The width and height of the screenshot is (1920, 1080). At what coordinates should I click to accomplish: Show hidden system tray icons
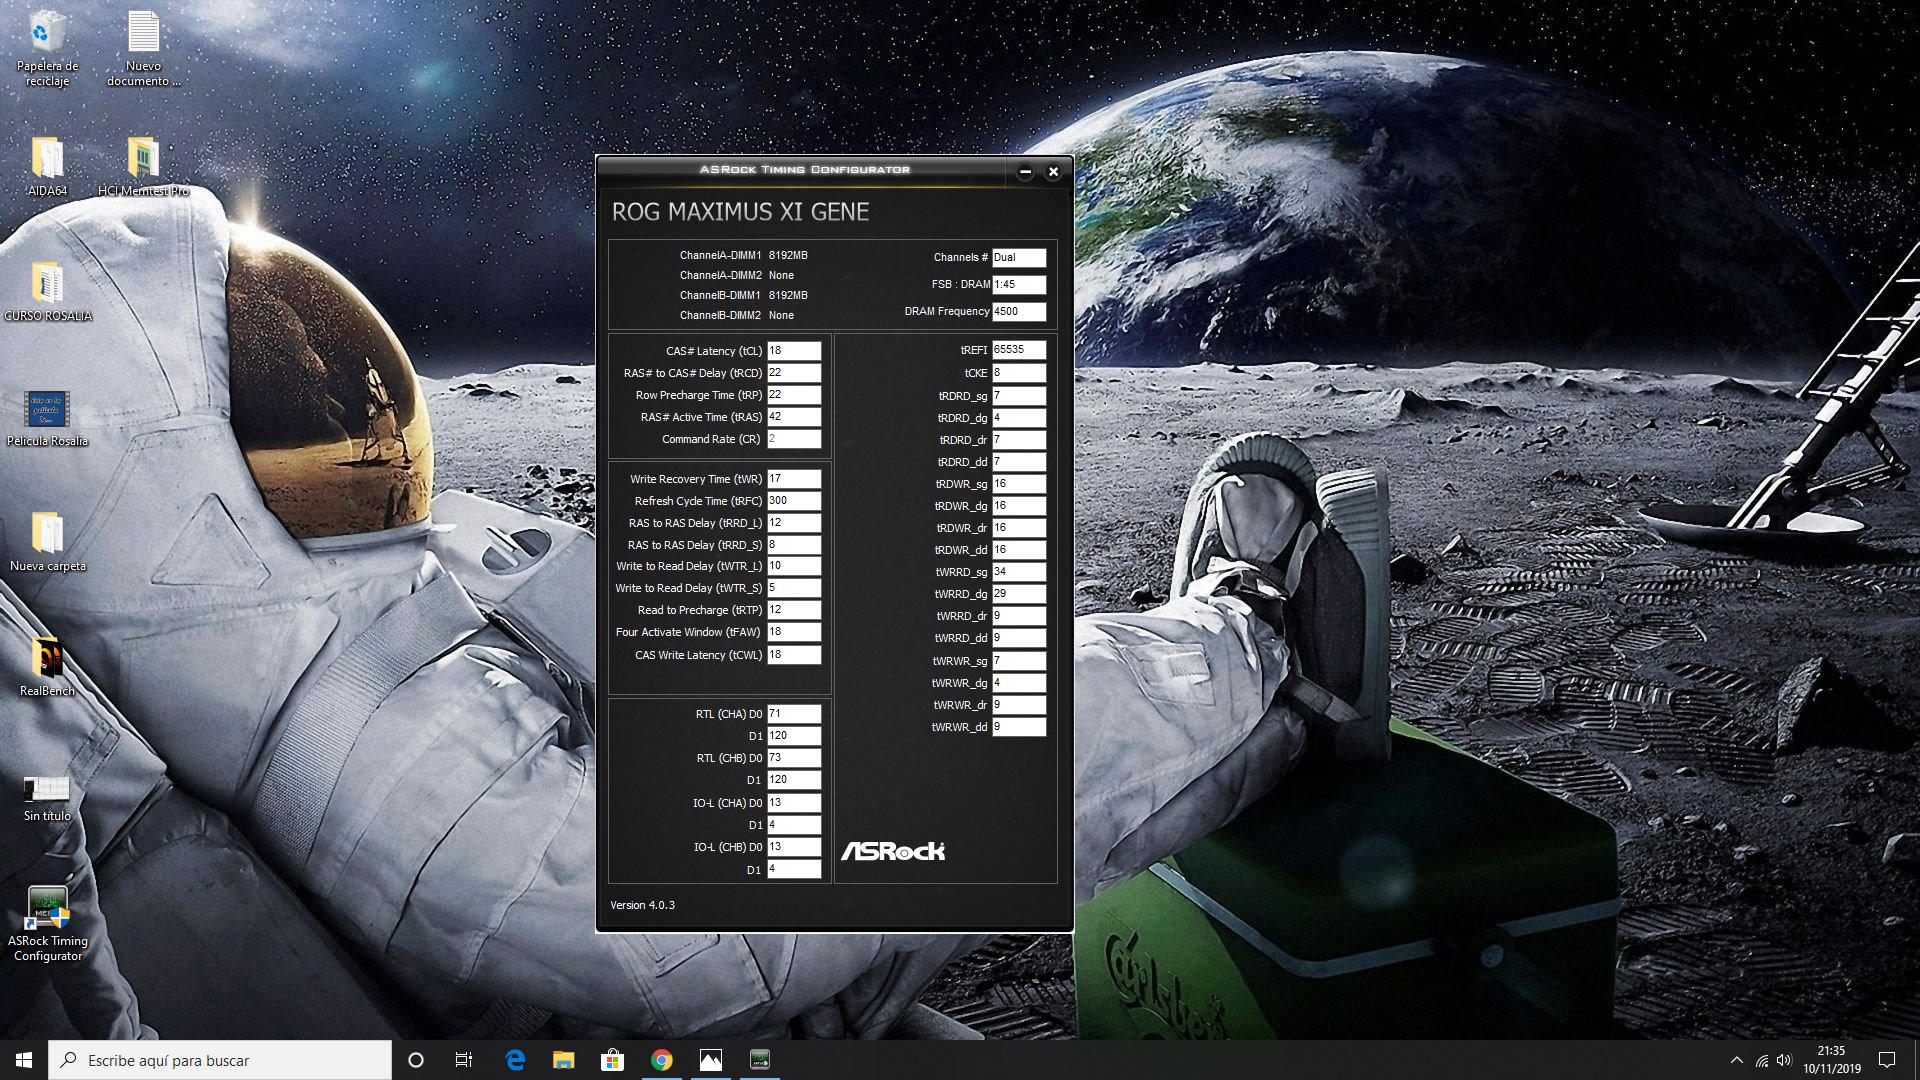[x=1736, y=1060]
